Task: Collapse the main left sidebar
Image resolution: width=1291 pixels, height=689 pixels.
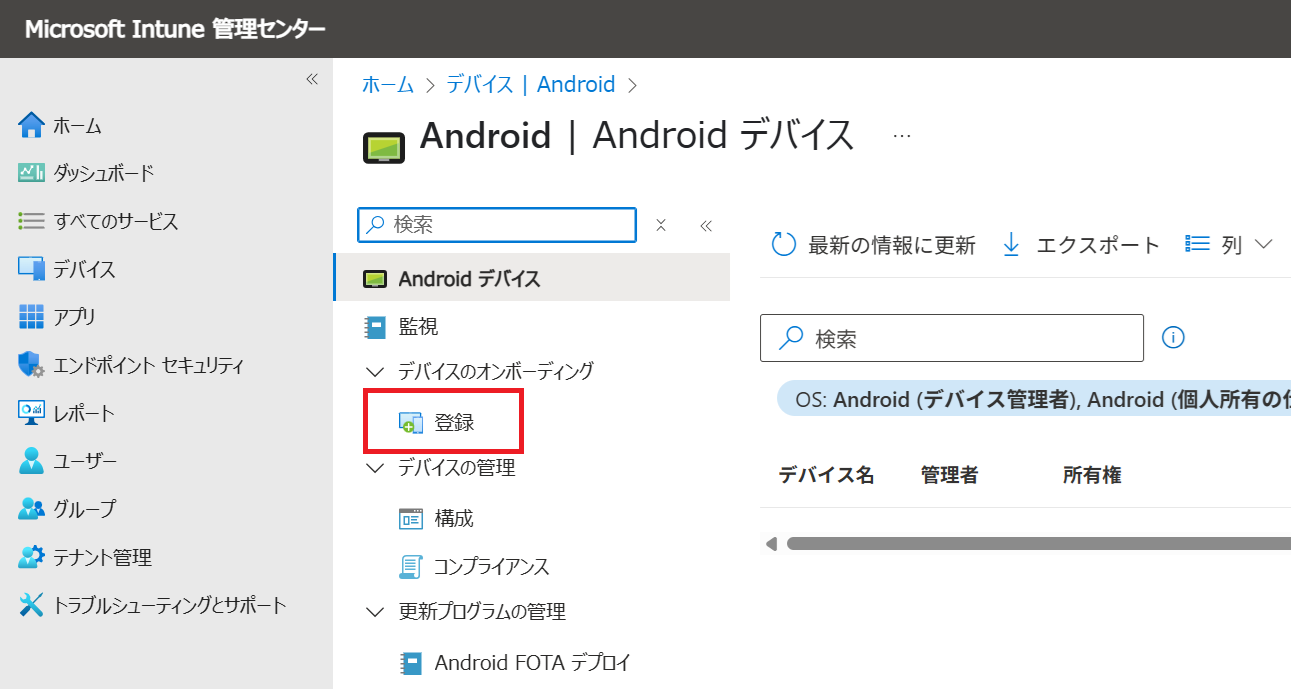Action: 312,78
